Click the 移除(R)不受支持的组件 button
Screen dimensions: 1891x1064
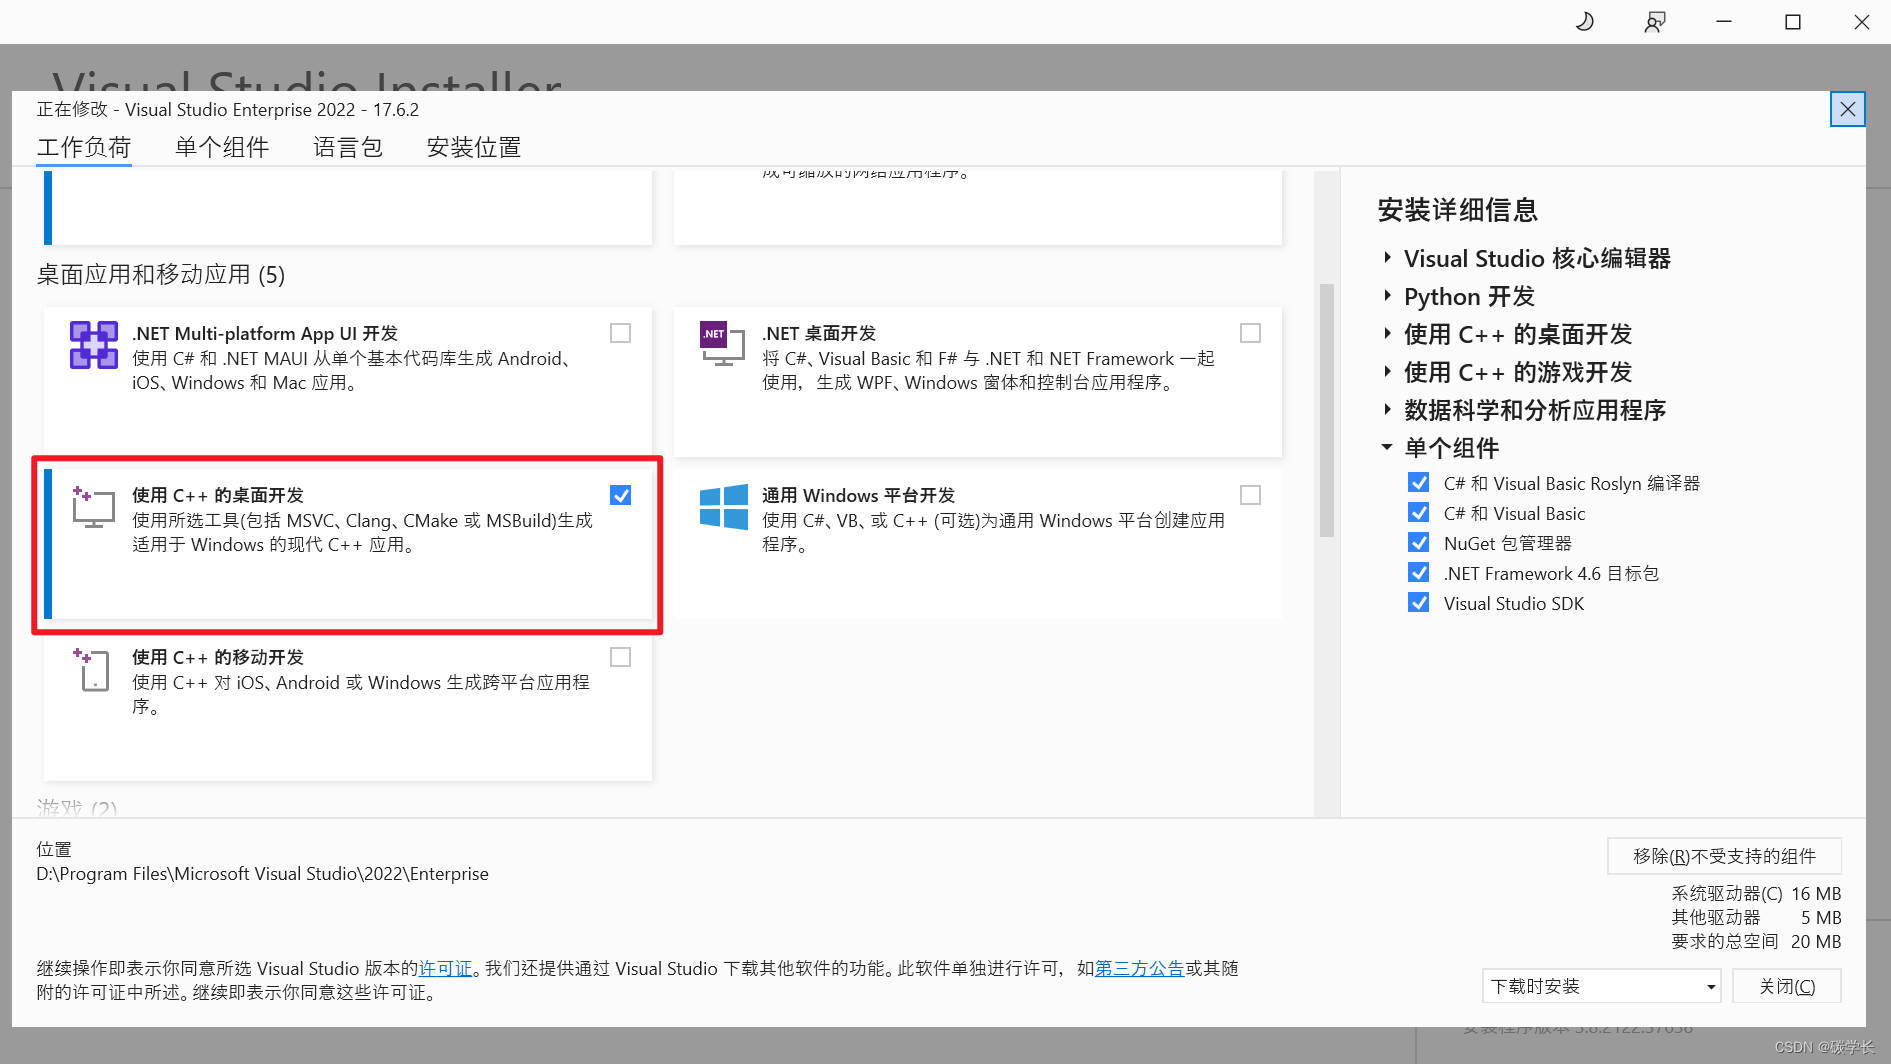pos(1724,856)
